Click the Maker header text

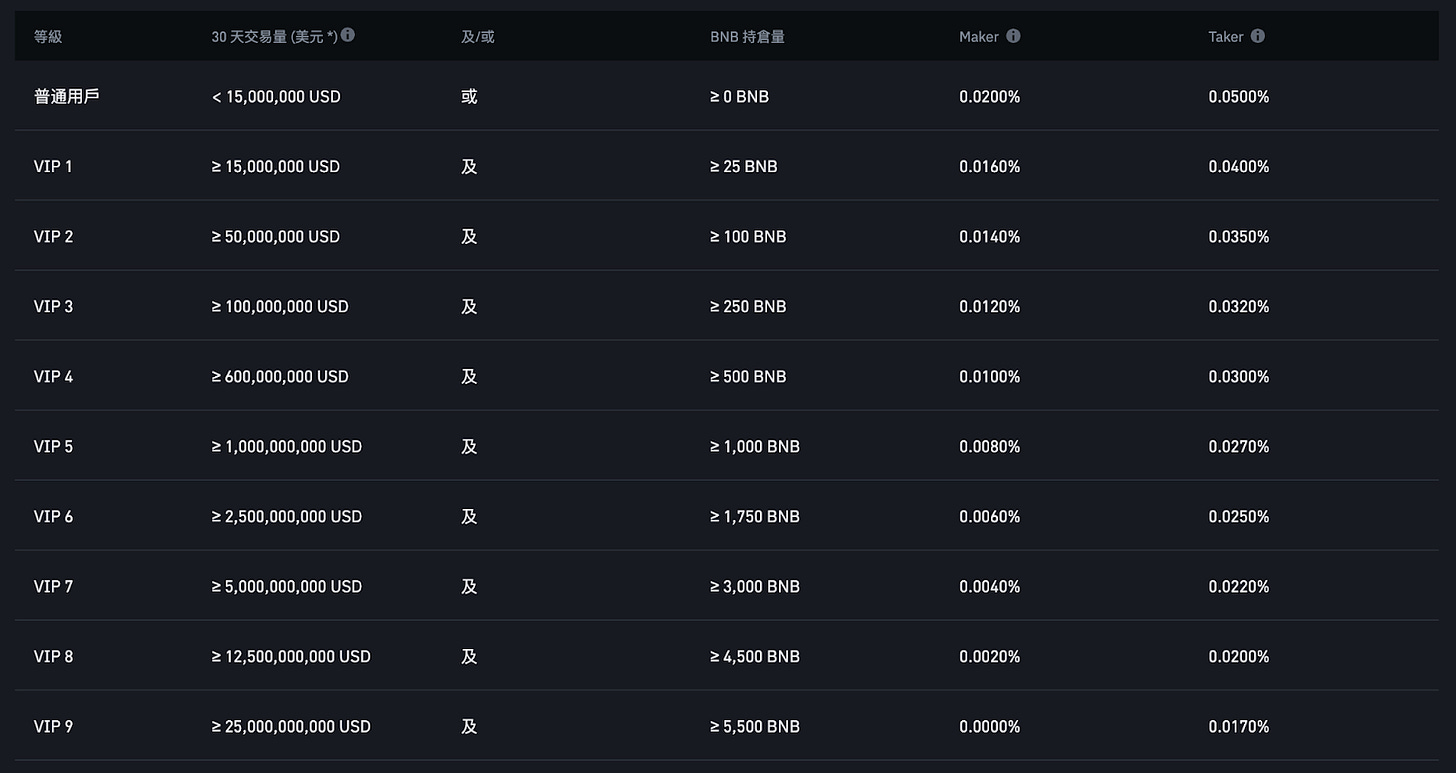[978, 37]
